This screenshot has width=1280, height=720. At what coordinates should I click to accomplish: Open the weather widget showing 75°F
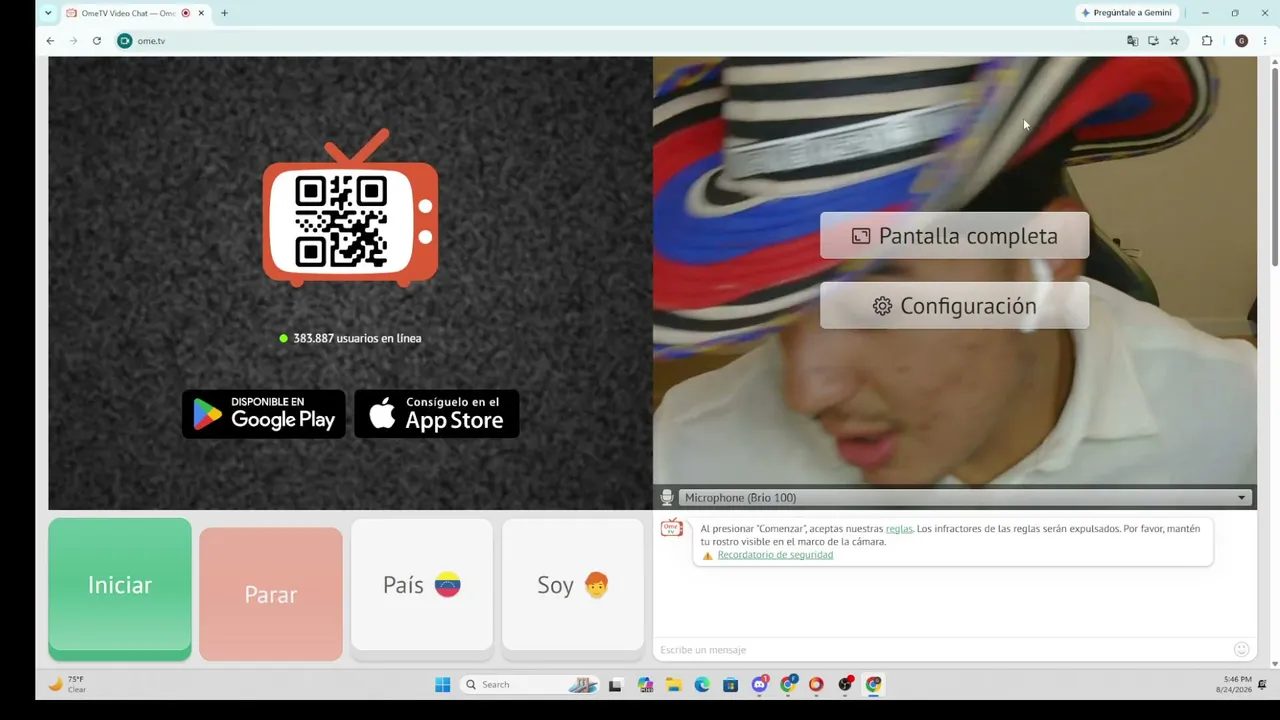(68, 685)
